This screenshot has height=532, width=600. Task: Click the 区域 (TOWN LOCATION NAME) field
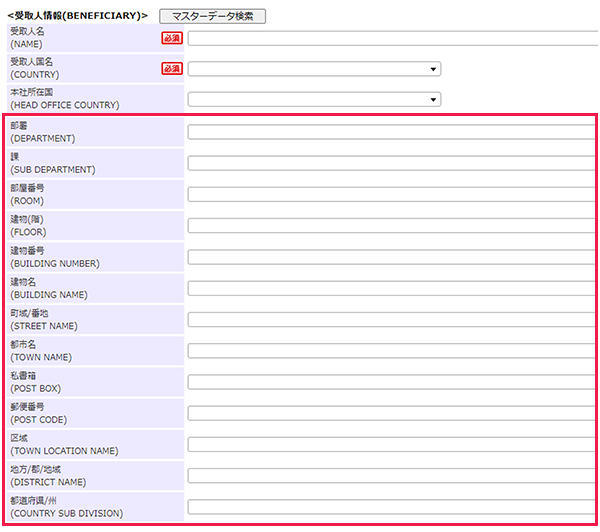point(390,444)
